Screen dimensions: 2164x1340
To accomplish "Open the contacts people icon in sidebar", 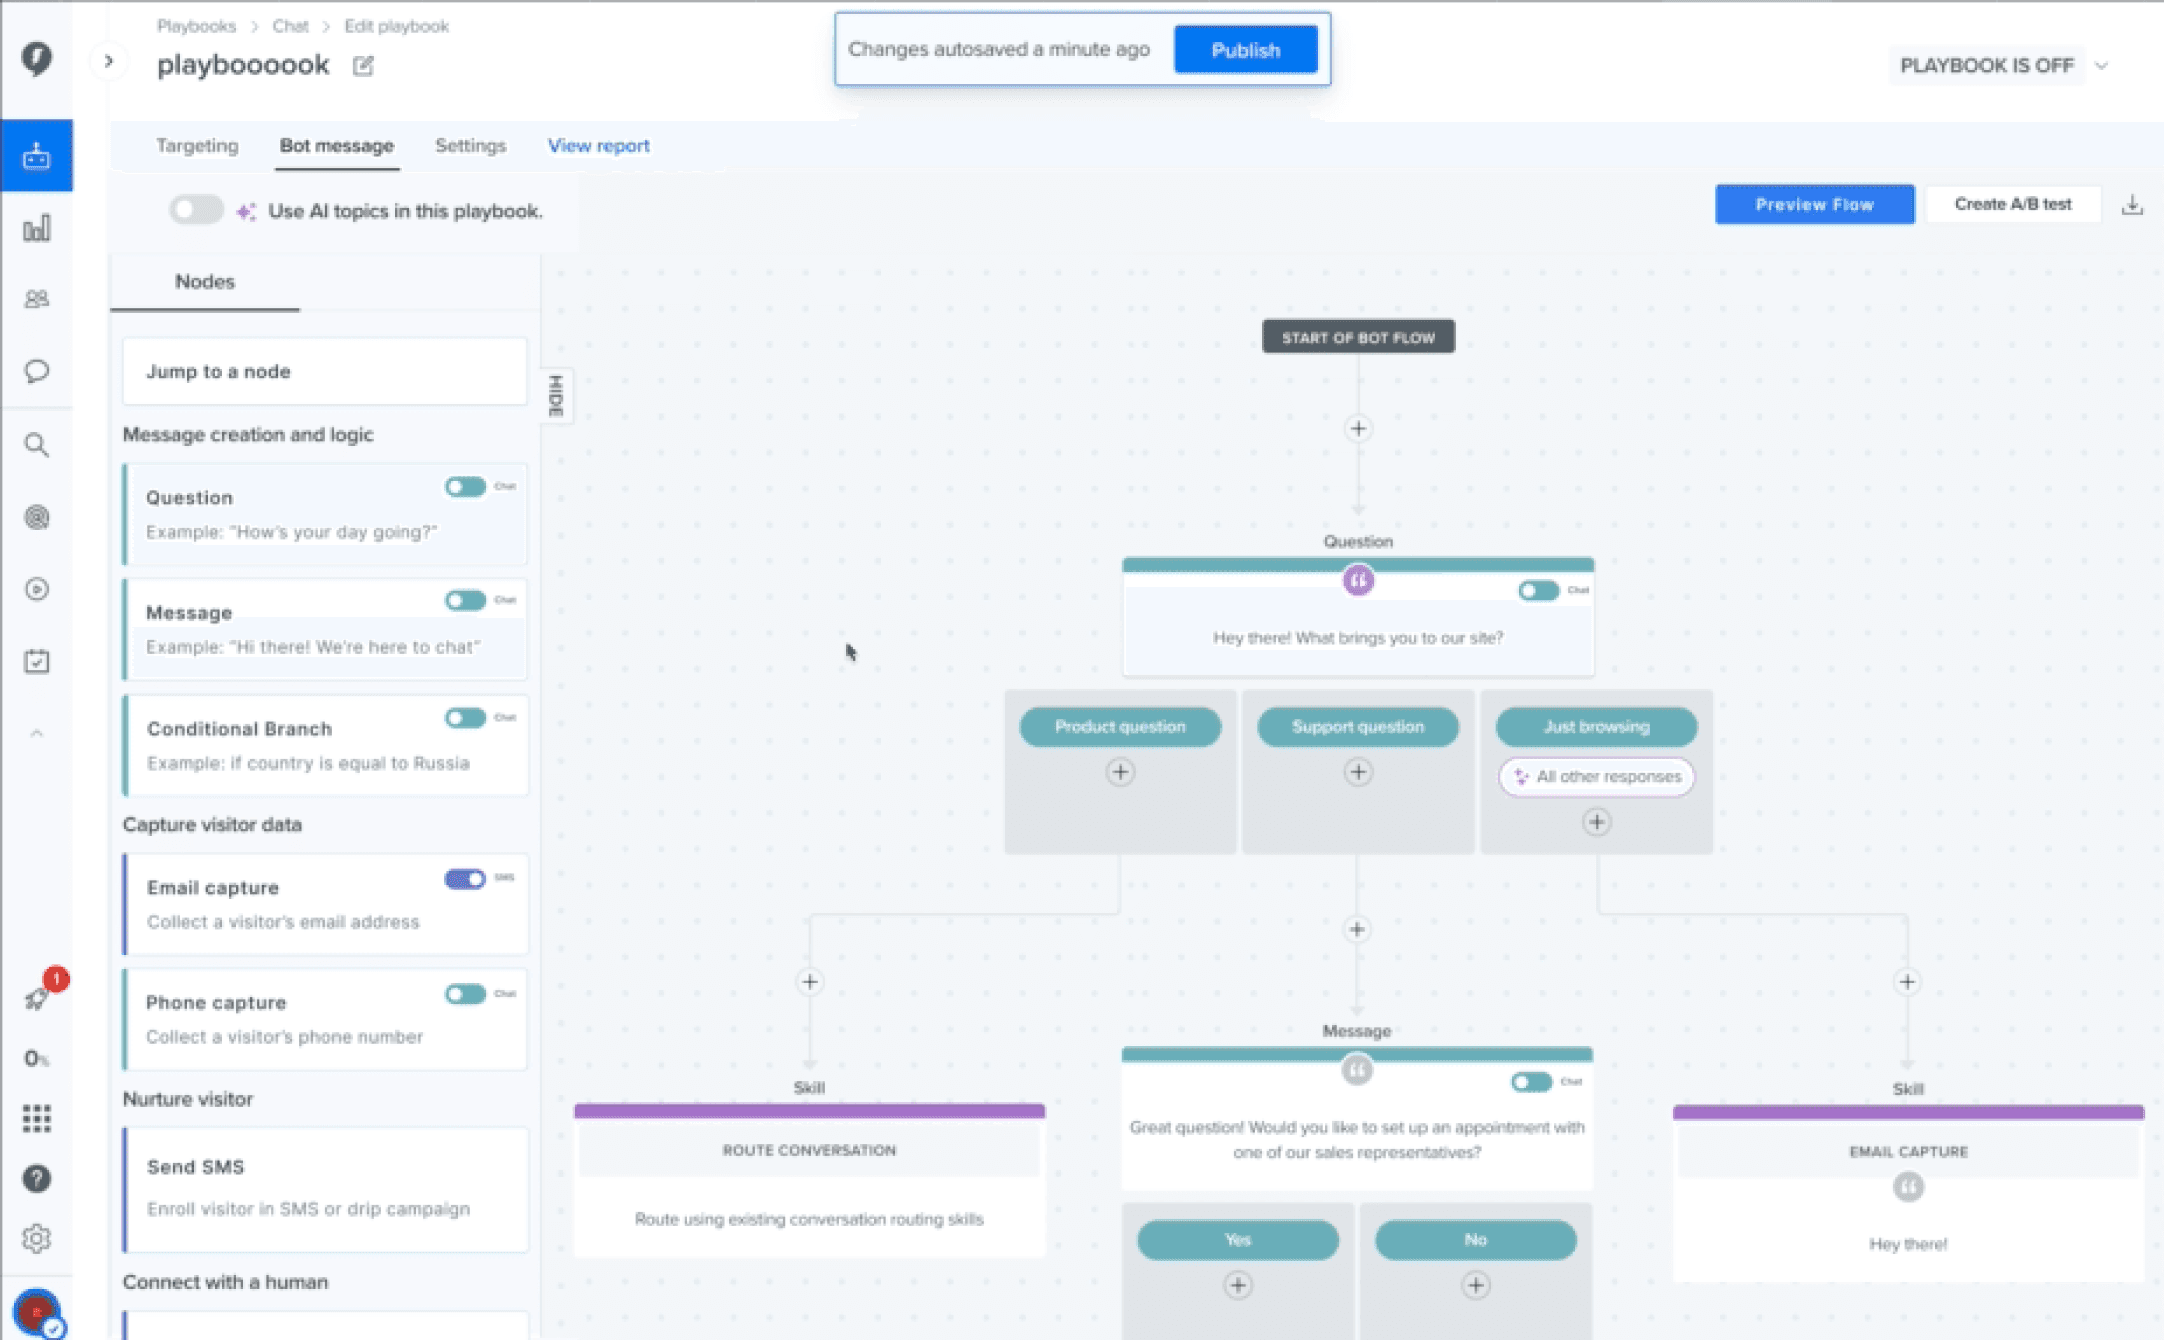I will coord(37,299).
